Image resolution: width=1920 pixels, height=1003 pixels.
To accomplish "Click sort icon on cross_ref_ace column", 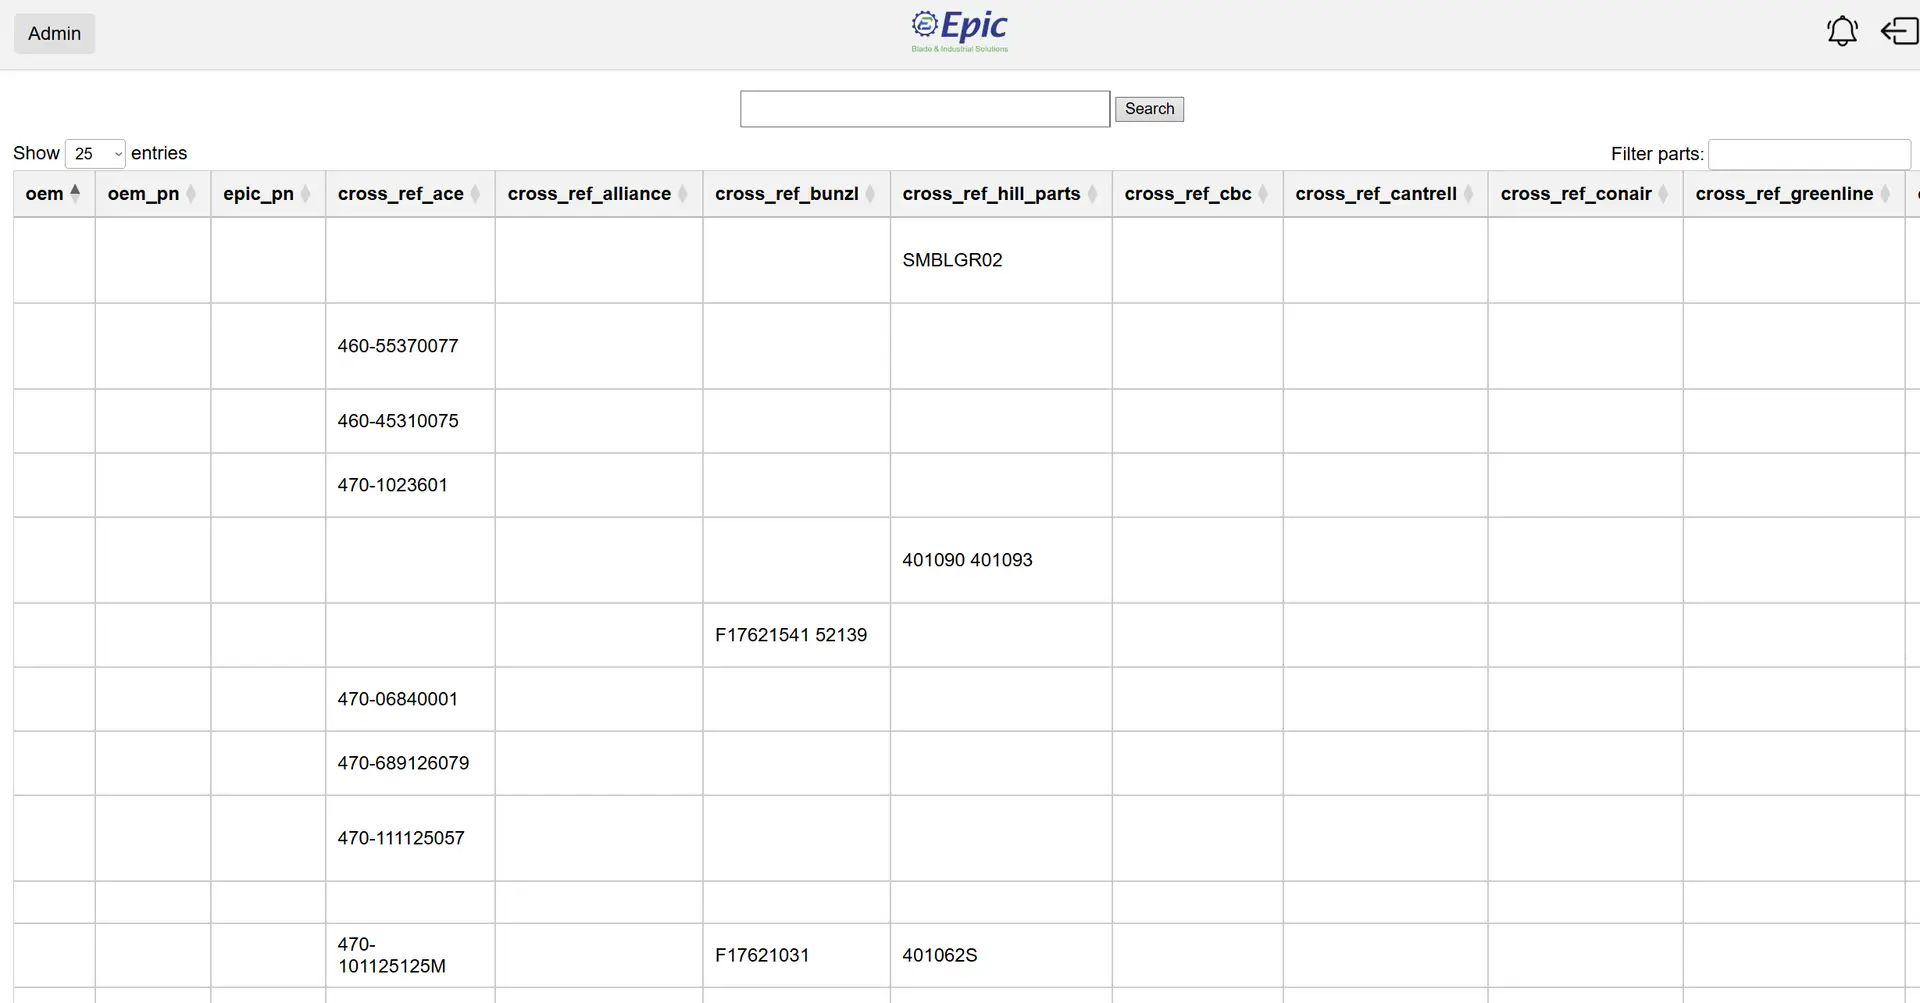I will (475, 194).
